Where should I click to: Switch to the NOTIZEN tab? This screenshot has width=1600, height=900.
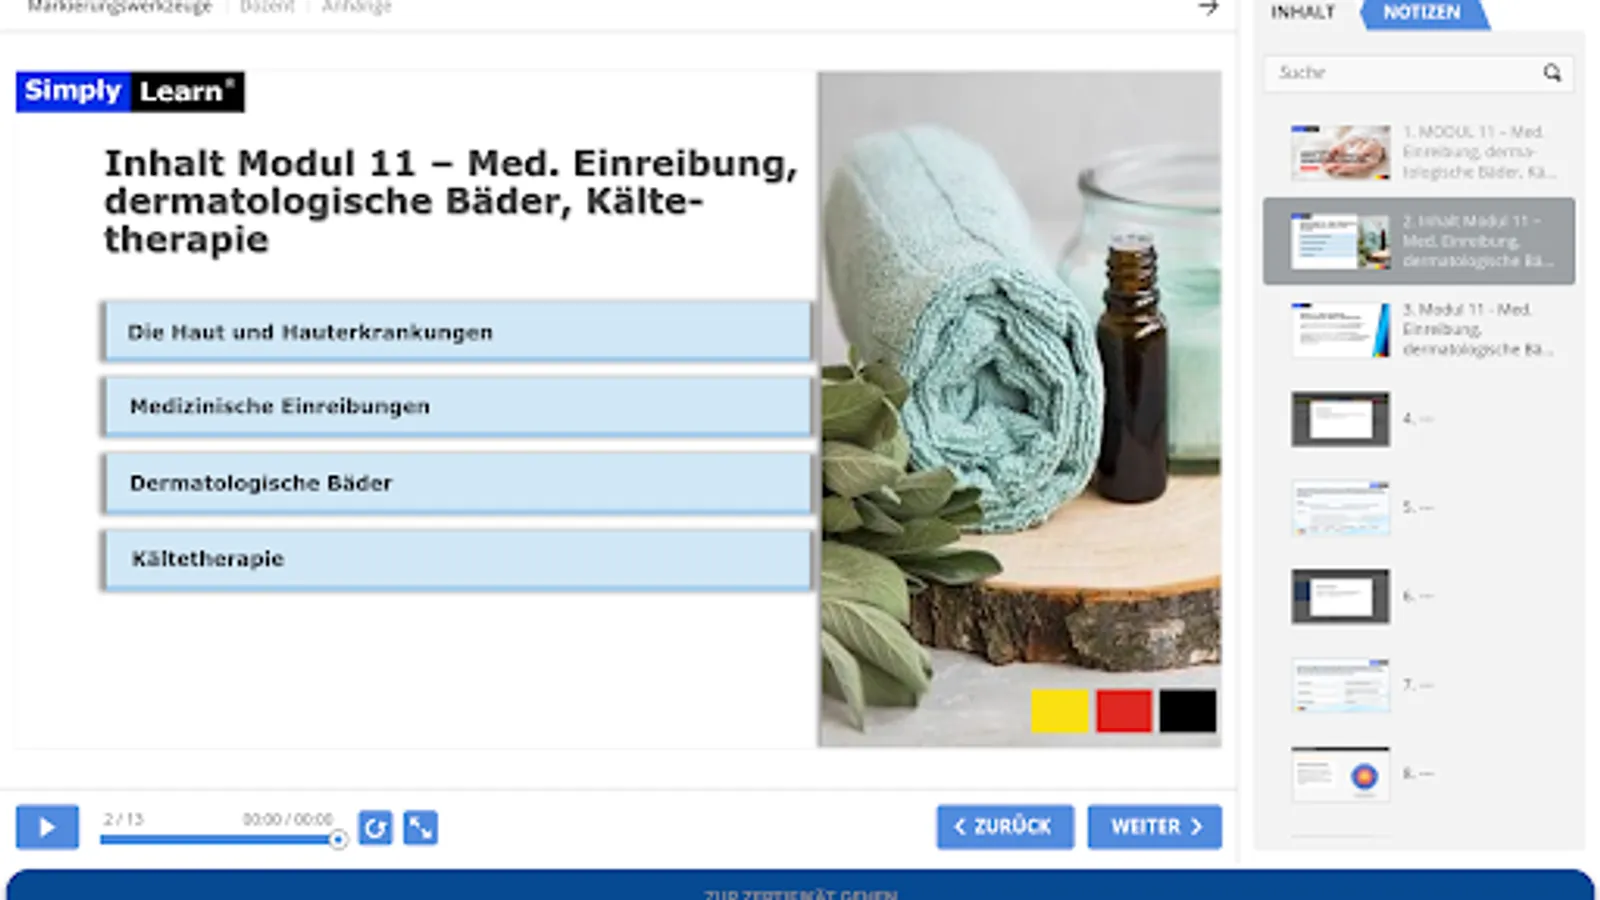point(1421,13)
